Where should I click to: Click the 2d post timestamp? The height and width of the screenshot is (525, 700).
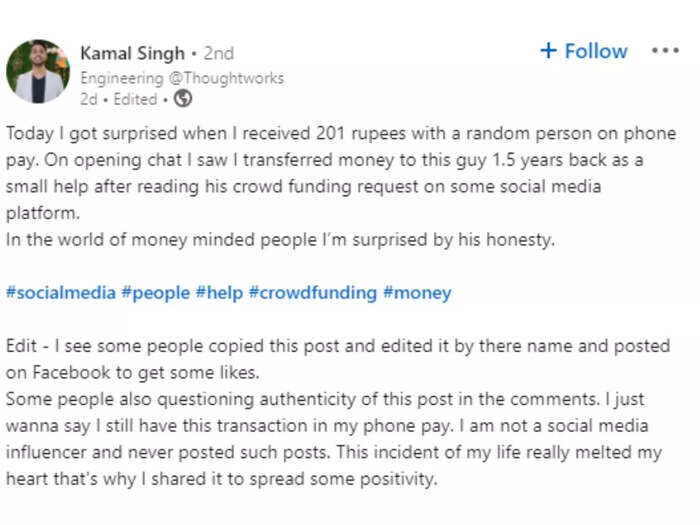(88, 99)
